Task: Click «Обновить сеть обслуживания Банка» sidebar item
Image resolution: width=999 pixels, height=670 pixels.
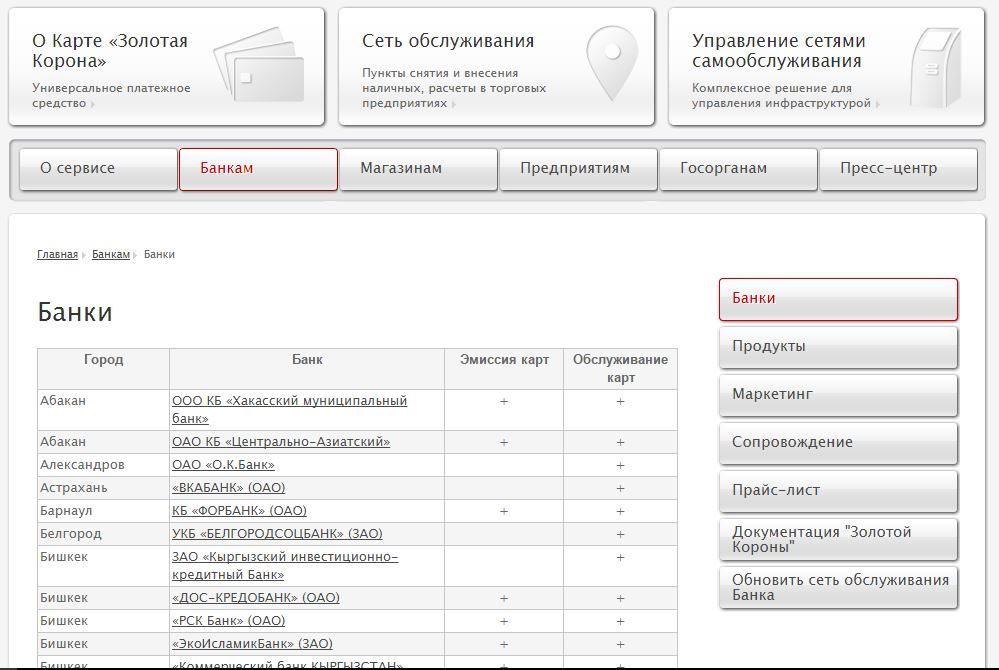Action: [x=838, y=587]
